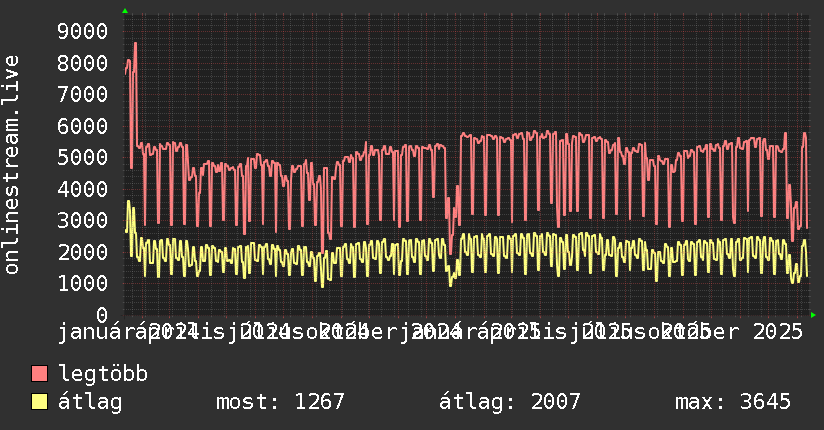Viewport: 824px width, 430px height.
Task: Click the 0 y-axis label
Action: point(102,315)
